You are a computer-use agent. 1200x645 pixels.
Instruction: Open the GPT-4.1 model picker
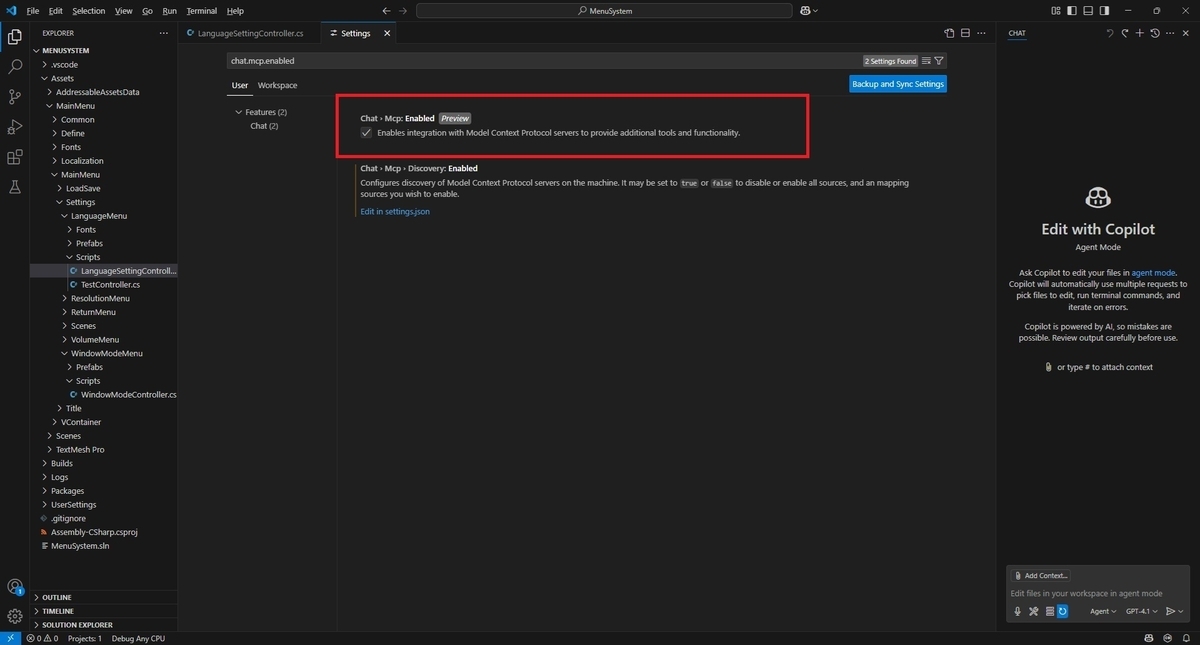[x=1141, y=611]
